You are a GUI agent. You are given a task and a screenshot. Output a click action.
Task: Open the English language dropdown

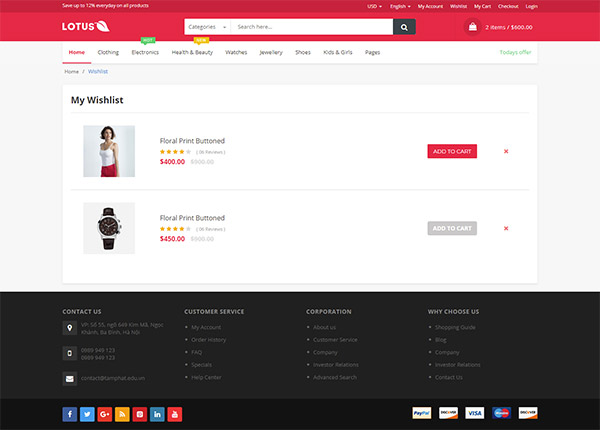(400, 6)
